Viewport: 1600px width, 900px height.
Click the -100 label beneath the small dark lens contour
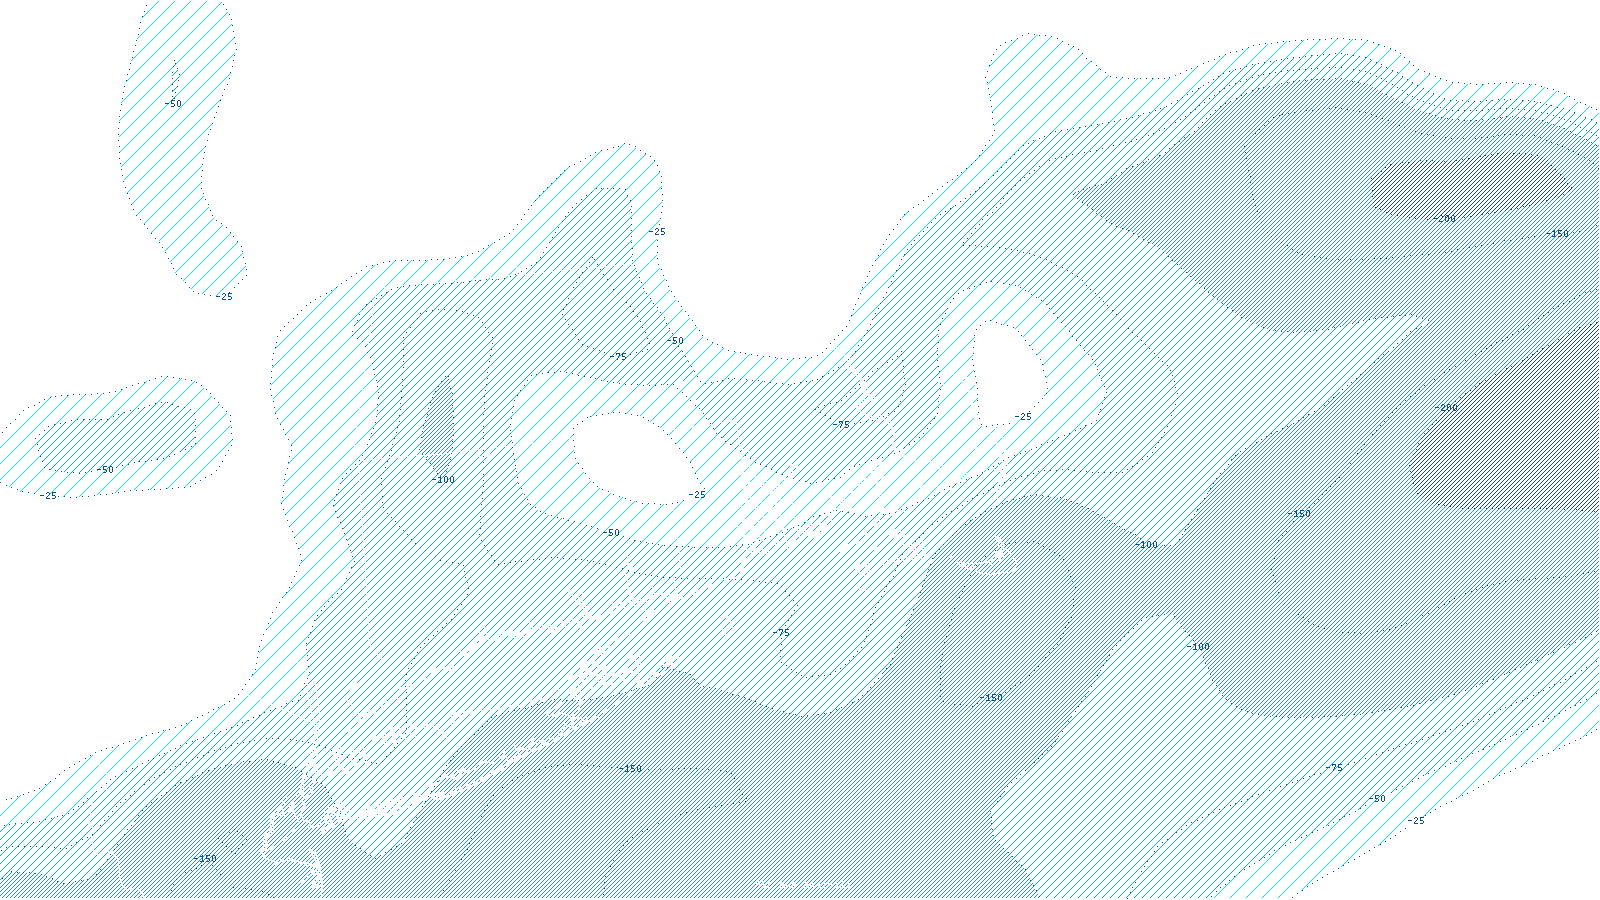[443, 479]
